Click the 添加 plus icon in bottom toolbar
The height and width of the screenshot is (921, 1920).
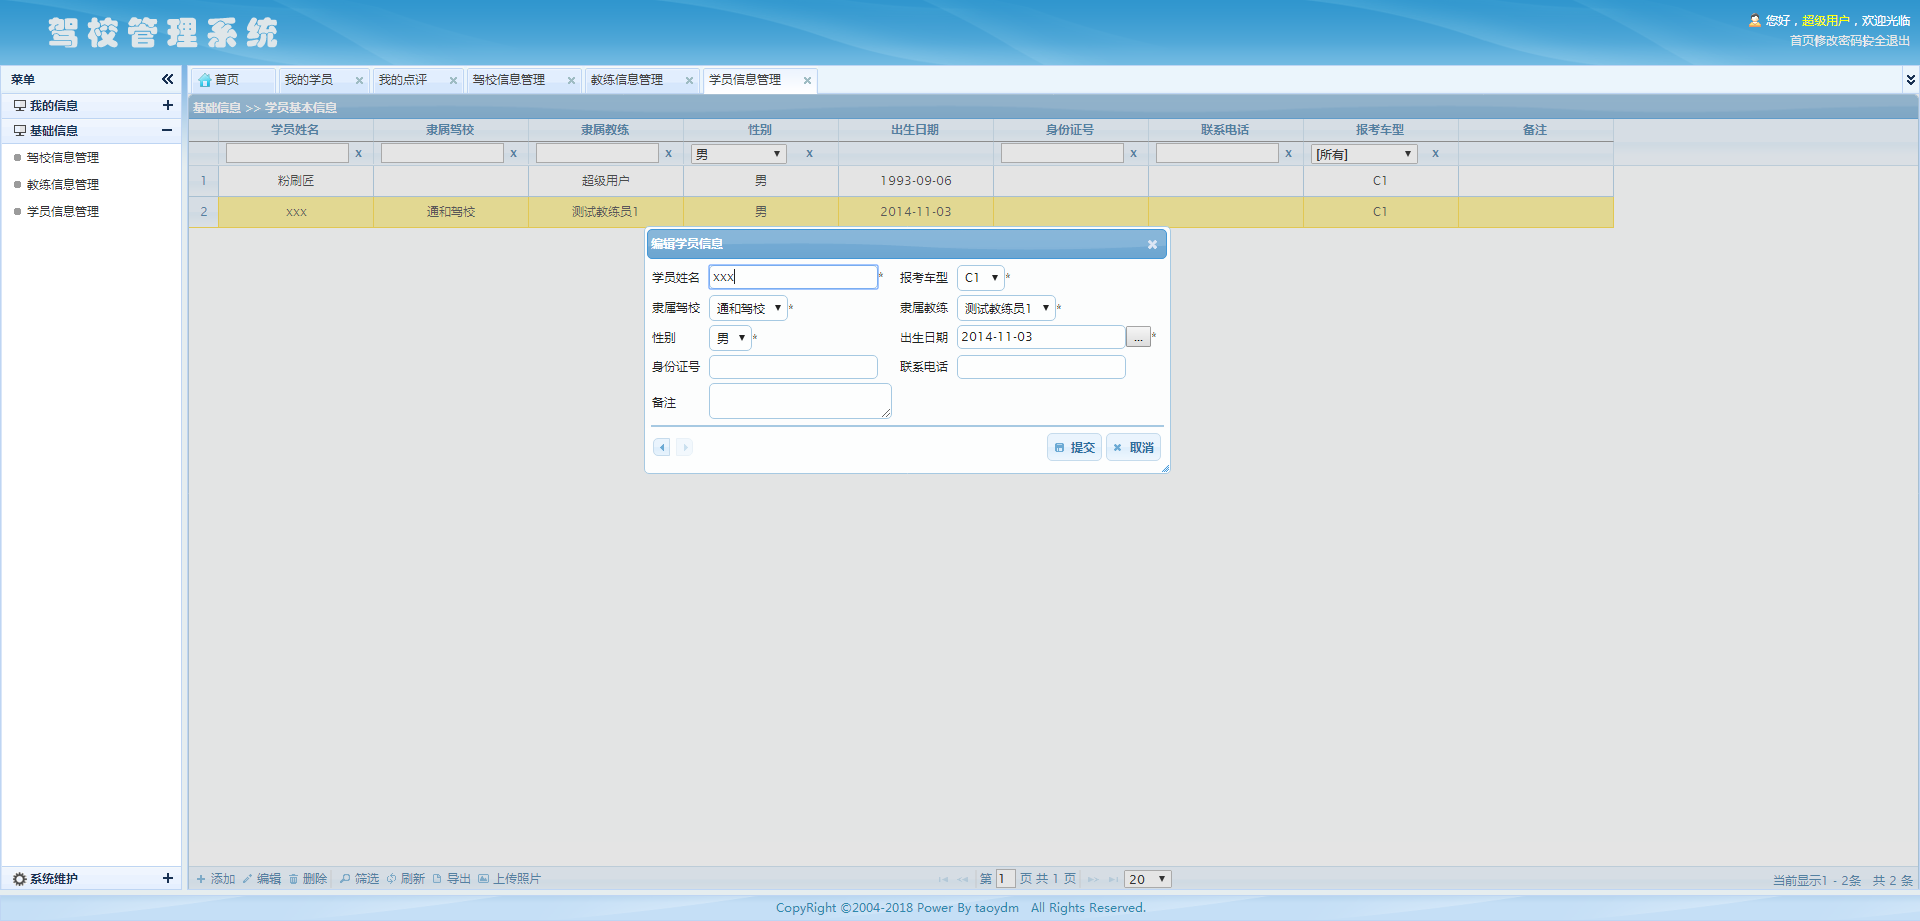[201, 879]
